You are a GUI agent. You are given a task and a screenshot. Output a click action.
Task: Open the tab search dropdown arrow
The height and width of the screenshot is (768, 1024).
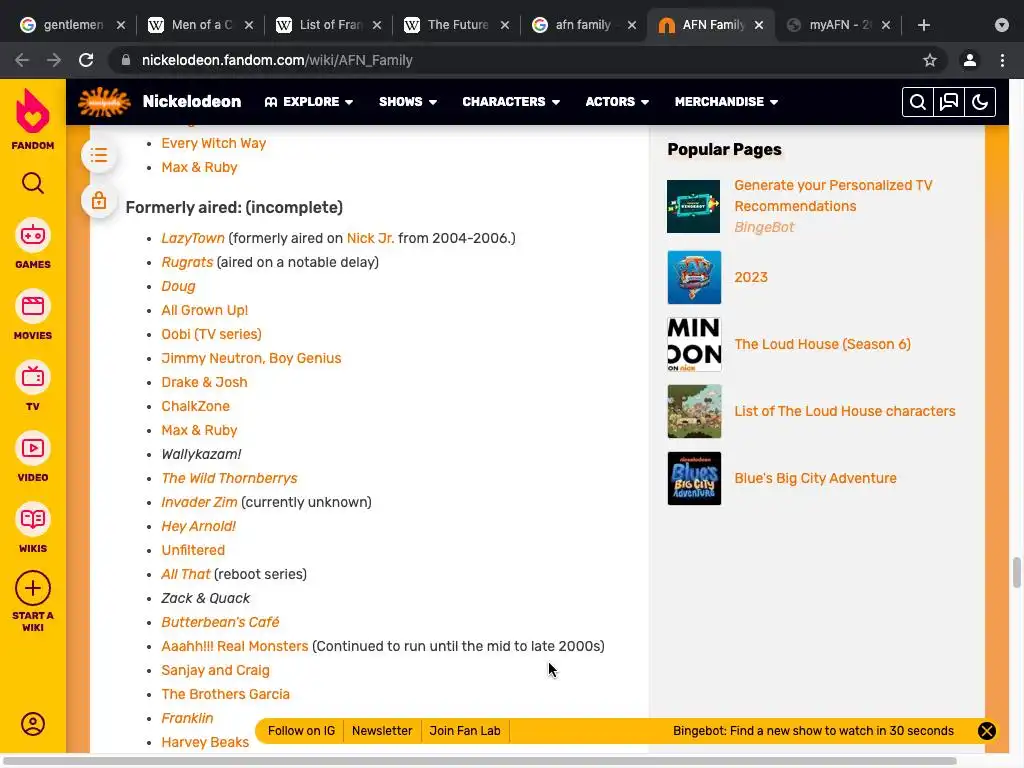1002,25
